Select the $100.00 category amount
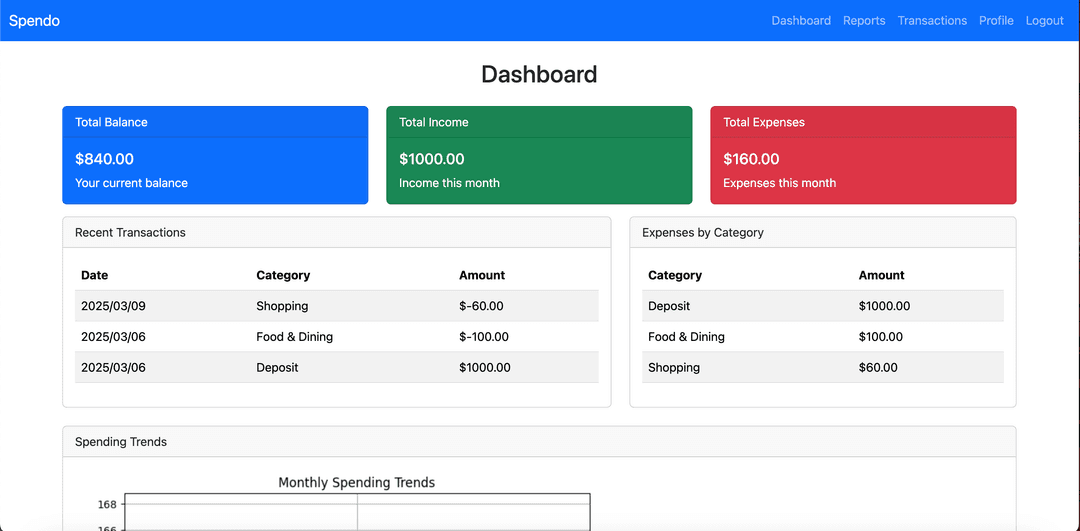1080x531 pixels. (881, 337)
